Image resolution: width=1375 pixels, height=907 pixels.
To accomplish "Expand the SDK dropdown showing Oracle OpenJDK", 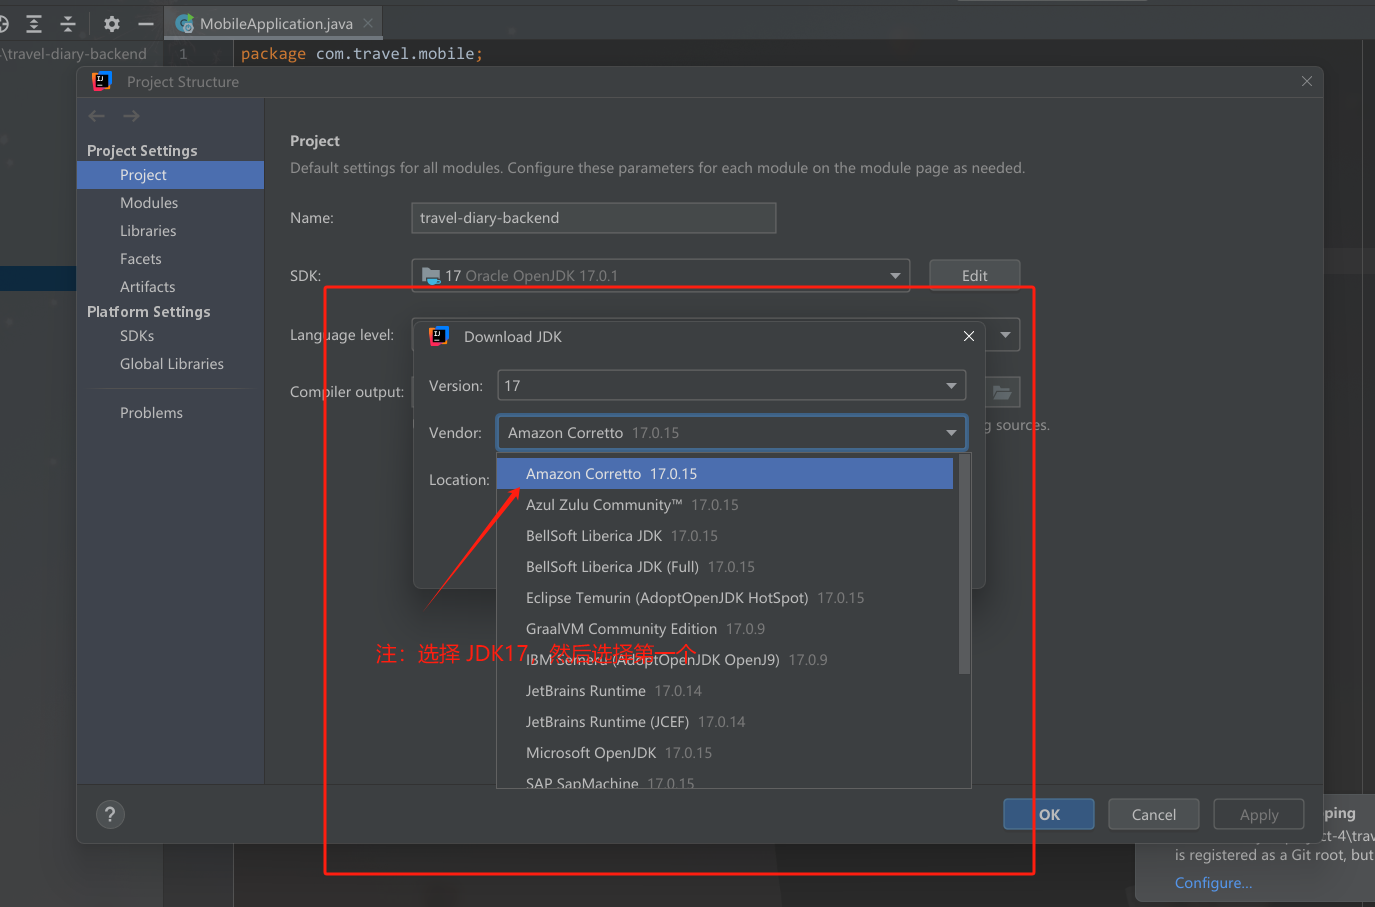I will [661, 276].
